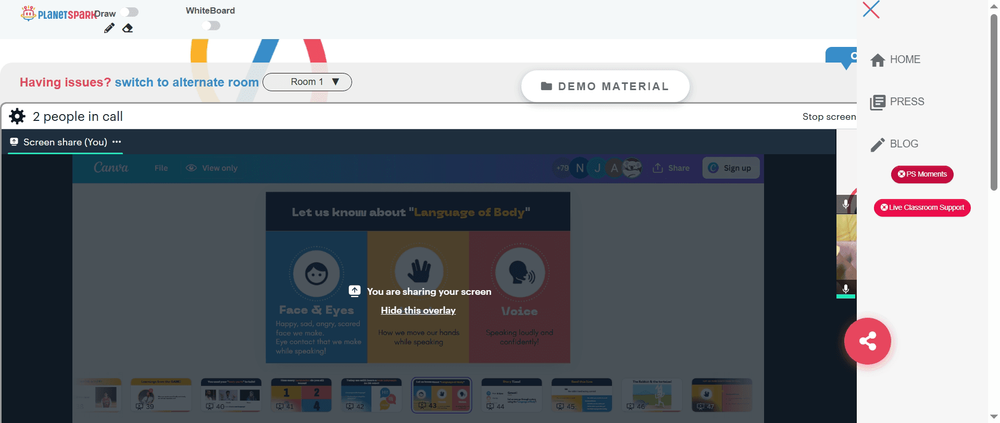Select slide thumbnail 40
This screenshot has width=1000, height=423.
click(x=231, y=395)
